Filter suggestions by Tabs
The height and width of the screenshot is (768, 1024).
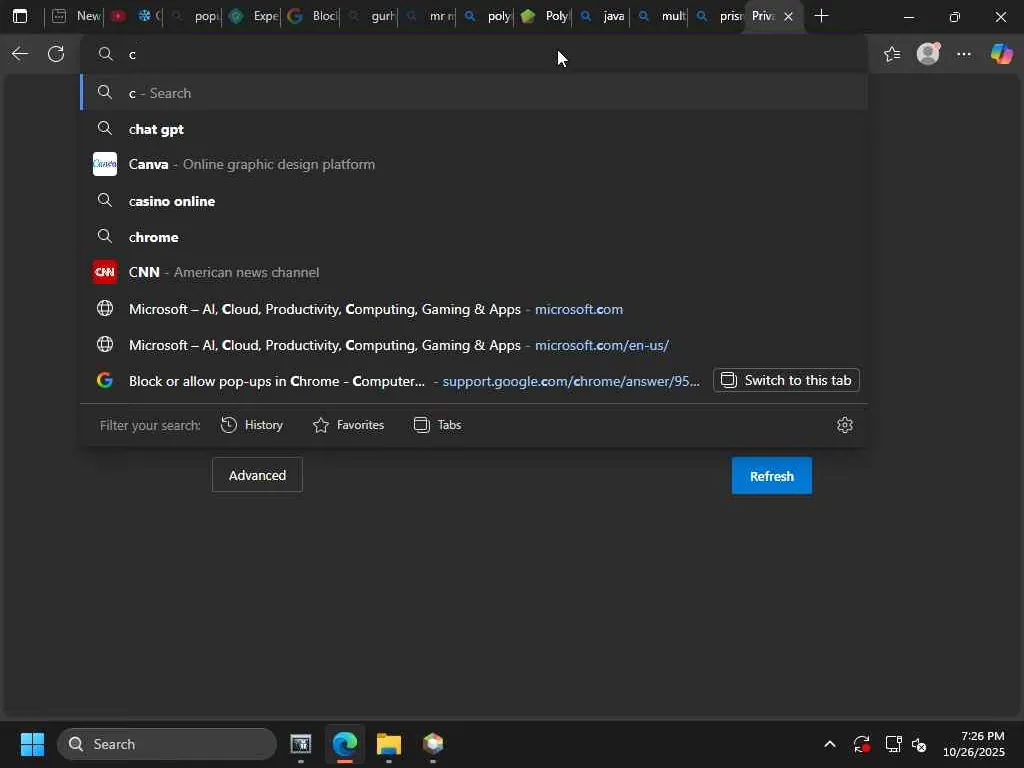(x=438, y=425)
